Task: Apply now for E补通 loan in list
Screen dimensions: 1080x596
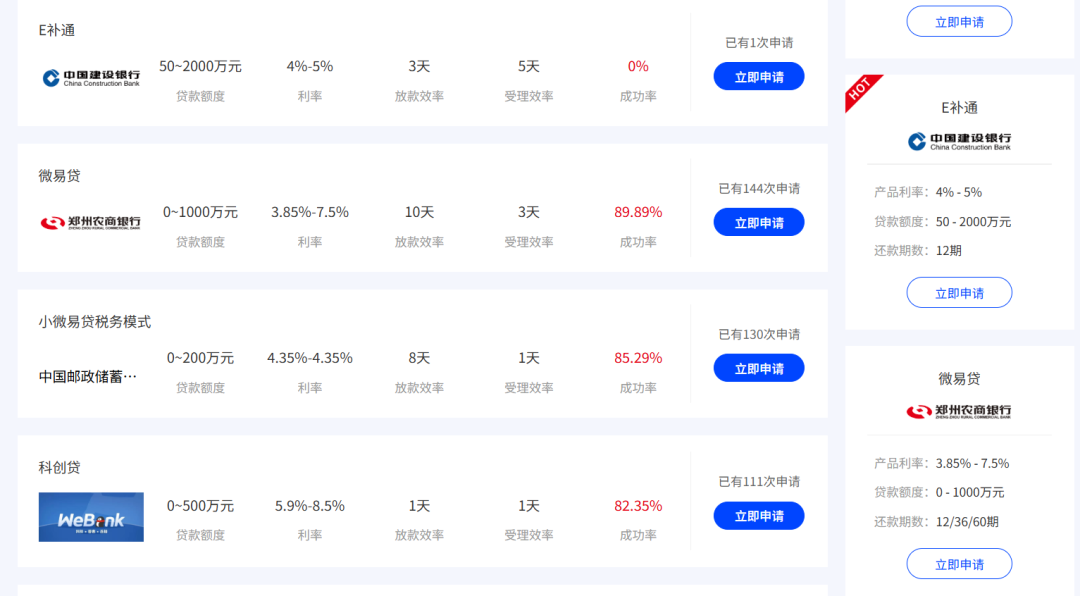Action: [759, 77]
